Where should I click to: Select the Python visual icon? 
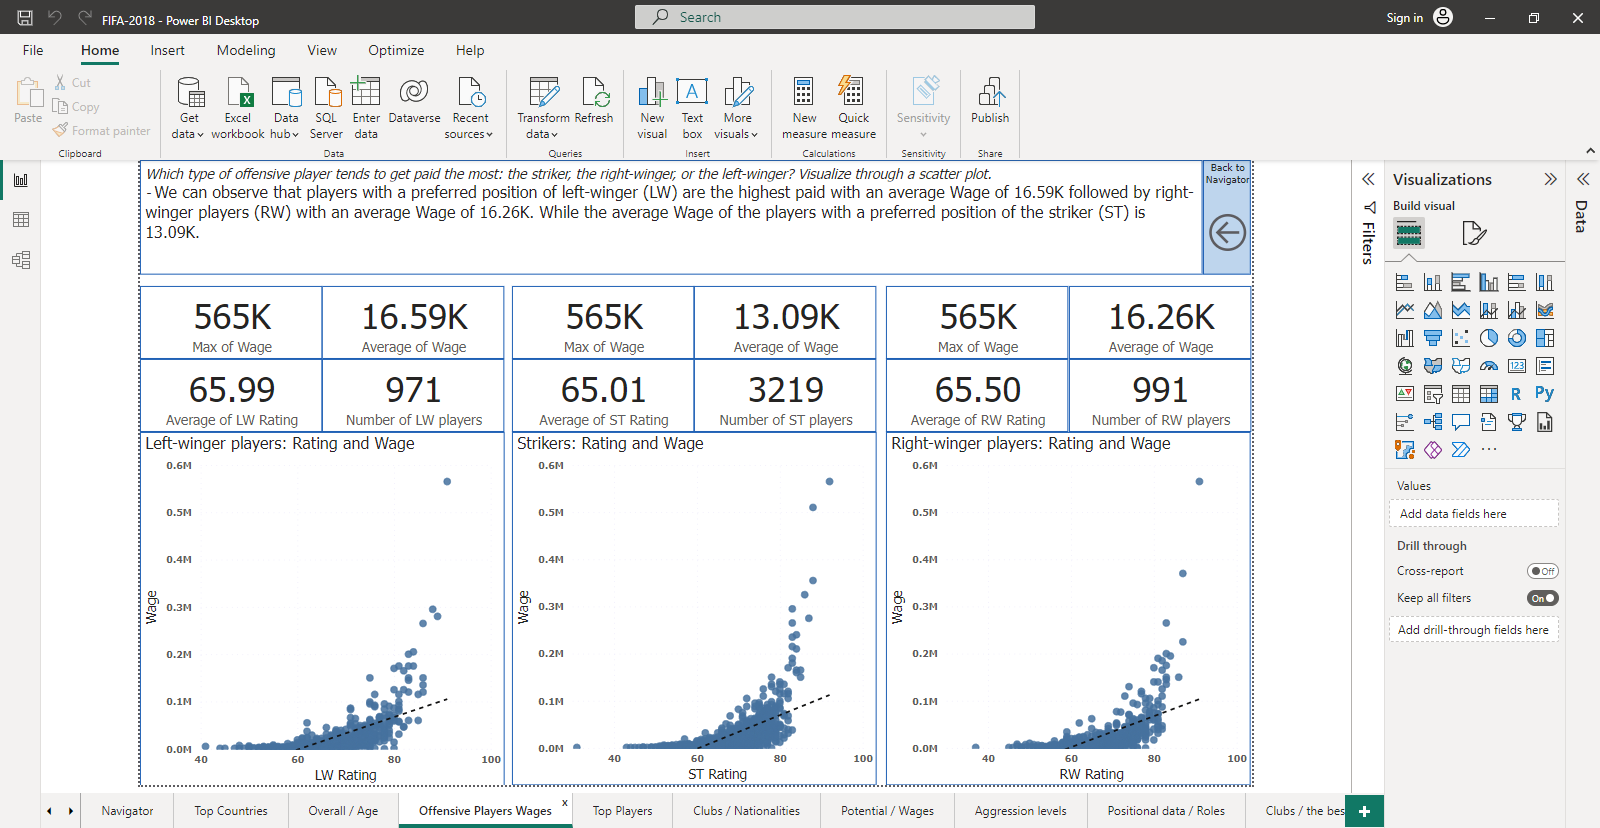1544,394
